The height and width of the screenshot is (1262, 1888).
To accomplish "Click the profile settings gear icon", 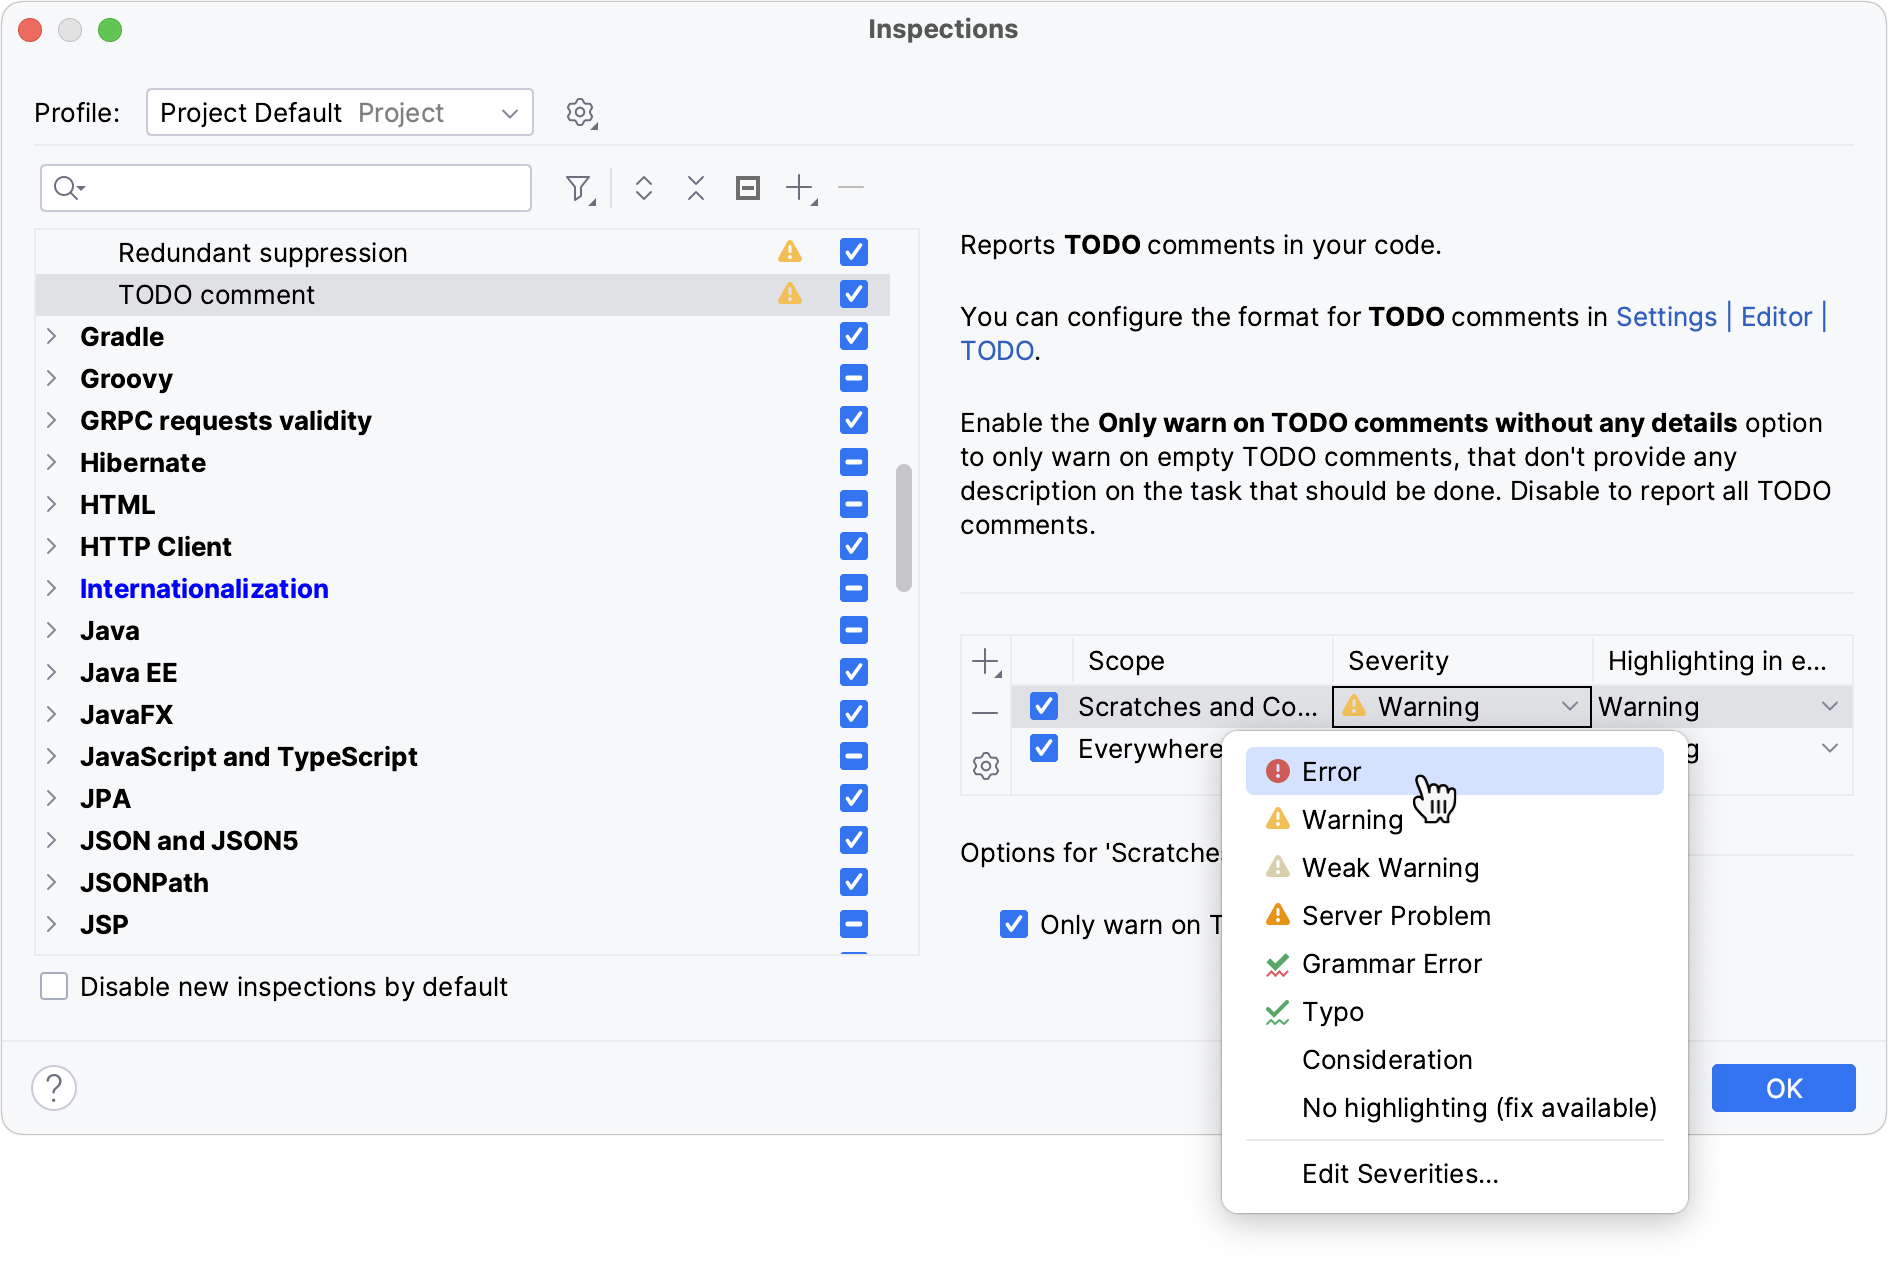I will tap(580, 112).
